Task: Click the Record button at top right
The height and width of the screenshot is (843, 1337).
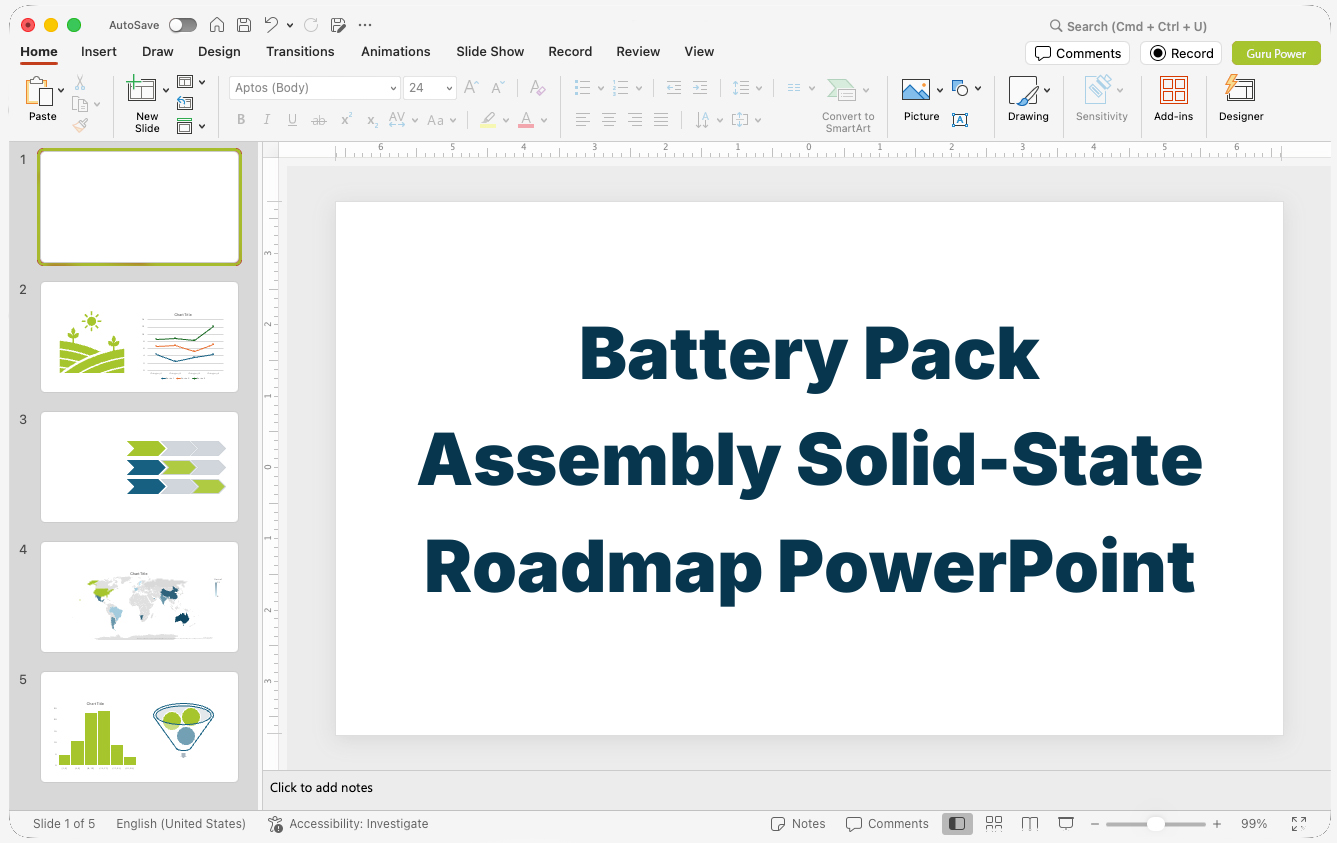Action: [x=1181, y=53]
